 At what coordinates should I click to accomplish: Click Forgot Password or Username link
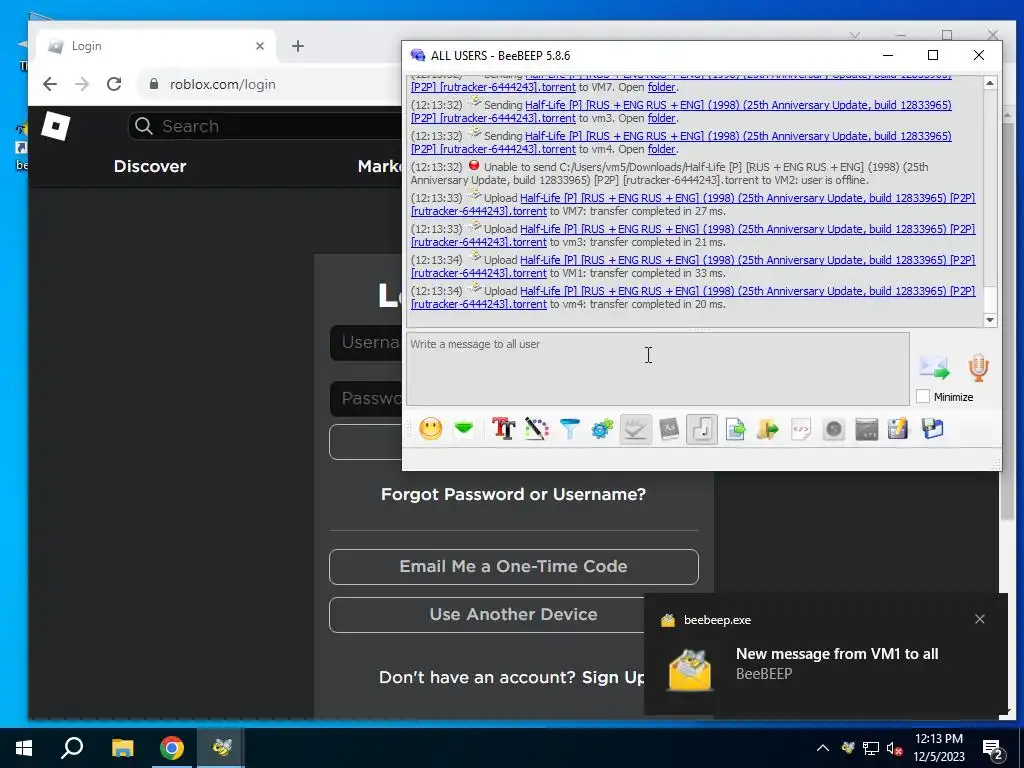[513, 494]
